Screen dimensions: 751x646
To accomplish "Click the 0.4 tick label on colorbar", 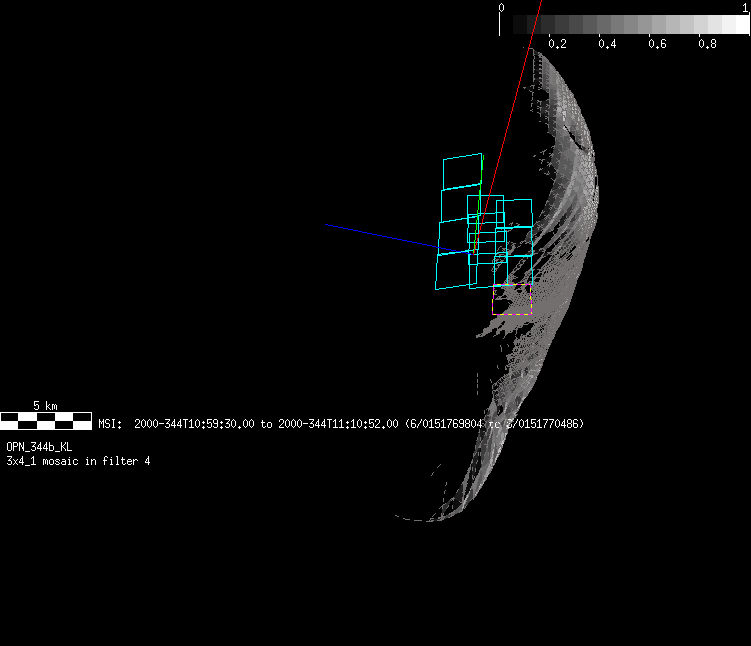I will tap(607, 45).
